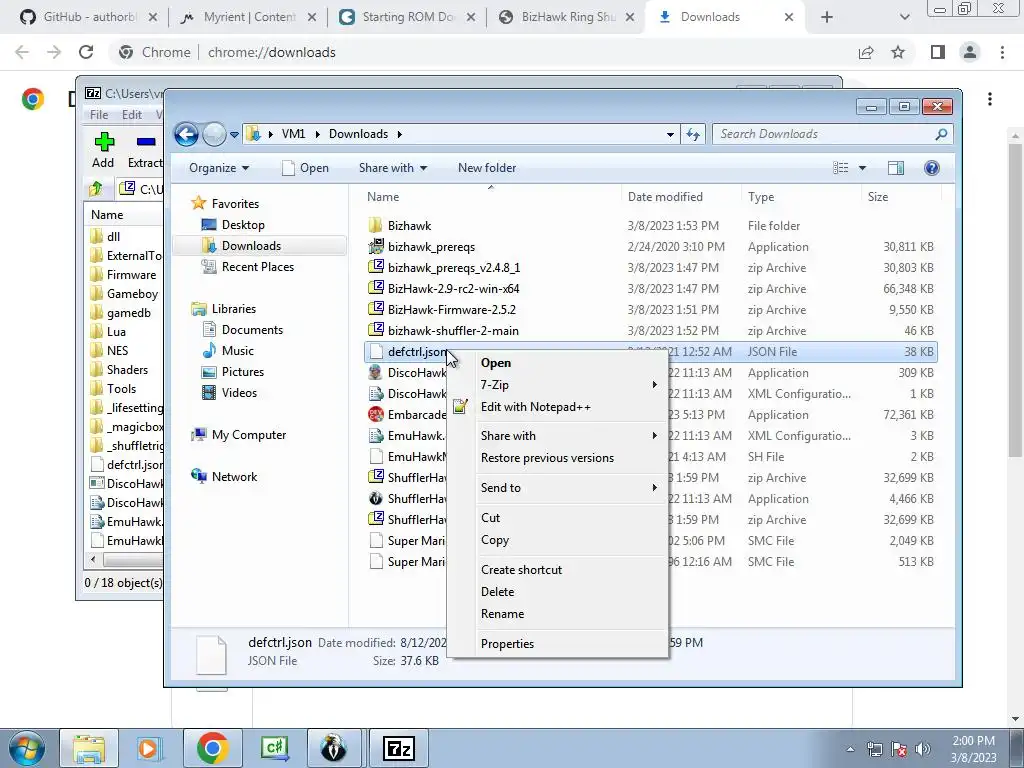This screenshot has width=1024, height=768.
Task: Open the Edit menu in 7-Zip window
Action: click(x=131, y=115)
